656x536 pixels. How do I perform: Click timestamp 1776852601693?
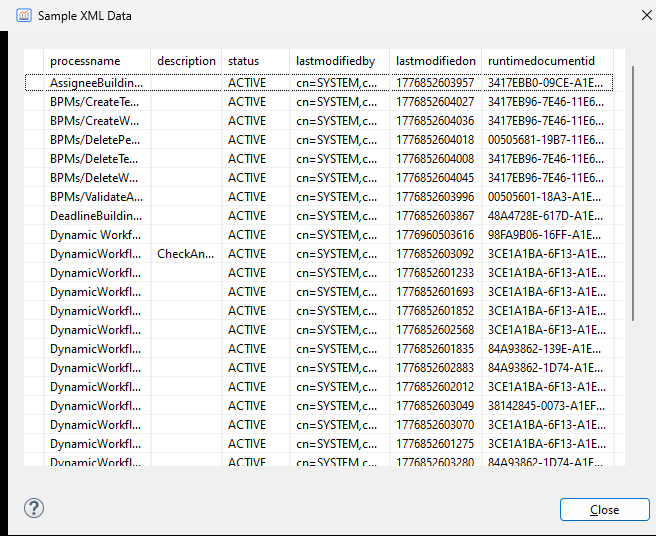[x=435, y=292]
